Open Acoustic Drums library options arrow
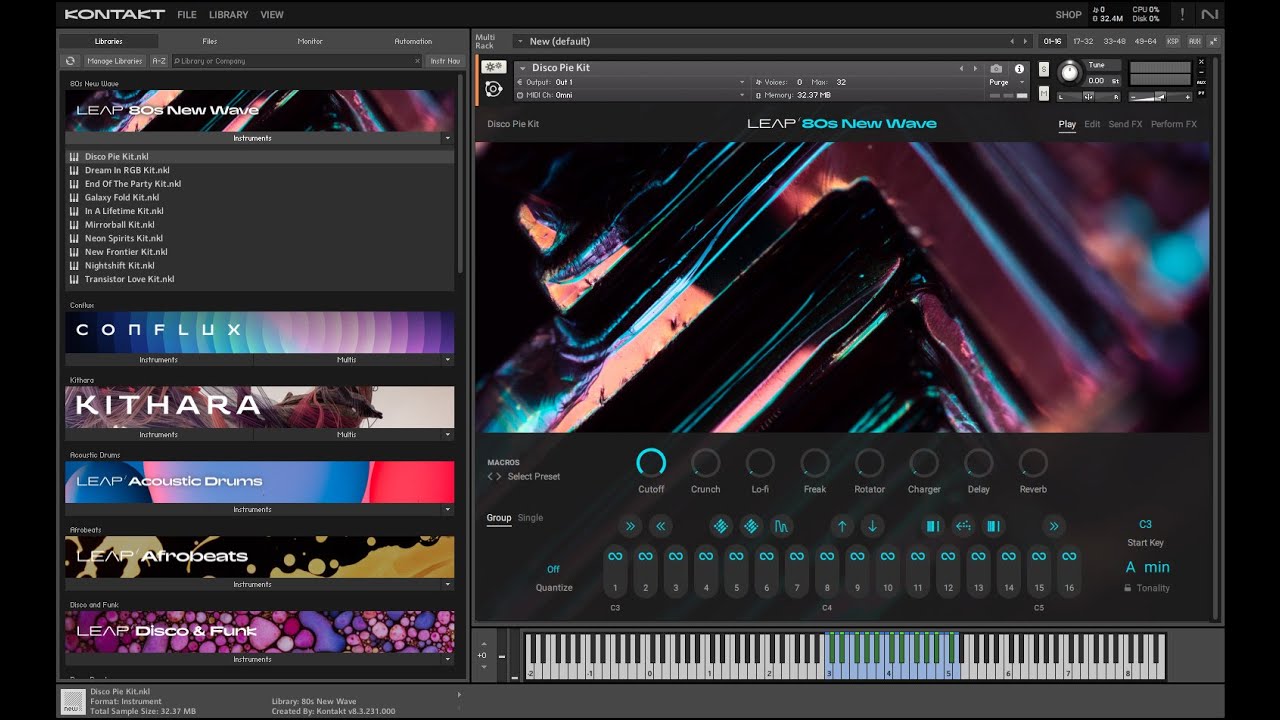The image size is (1280, 720). (x=447, y=509)
